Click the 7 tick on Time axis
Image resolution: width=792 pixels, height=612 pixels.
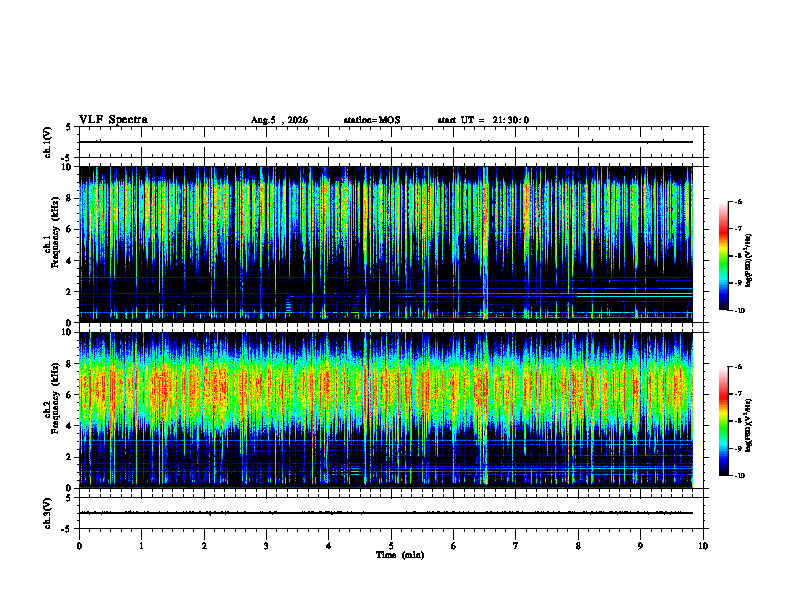(516, 546)
